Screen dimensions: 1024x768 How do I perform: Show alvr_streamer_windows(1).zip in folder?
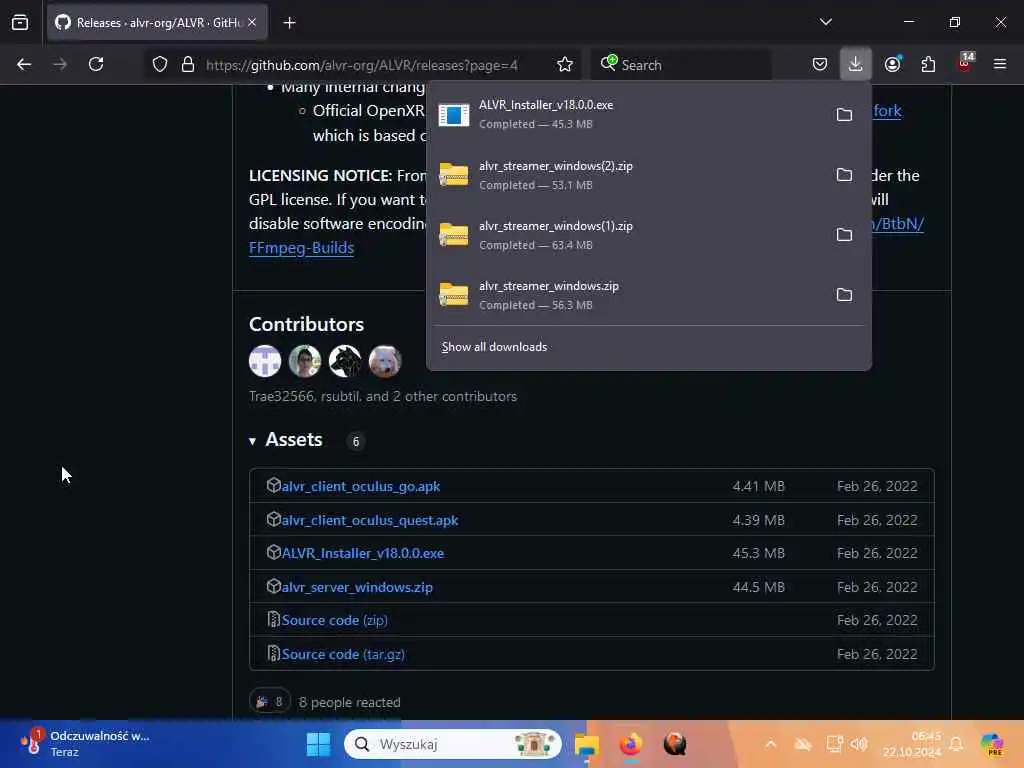click(x=844, y=235)
